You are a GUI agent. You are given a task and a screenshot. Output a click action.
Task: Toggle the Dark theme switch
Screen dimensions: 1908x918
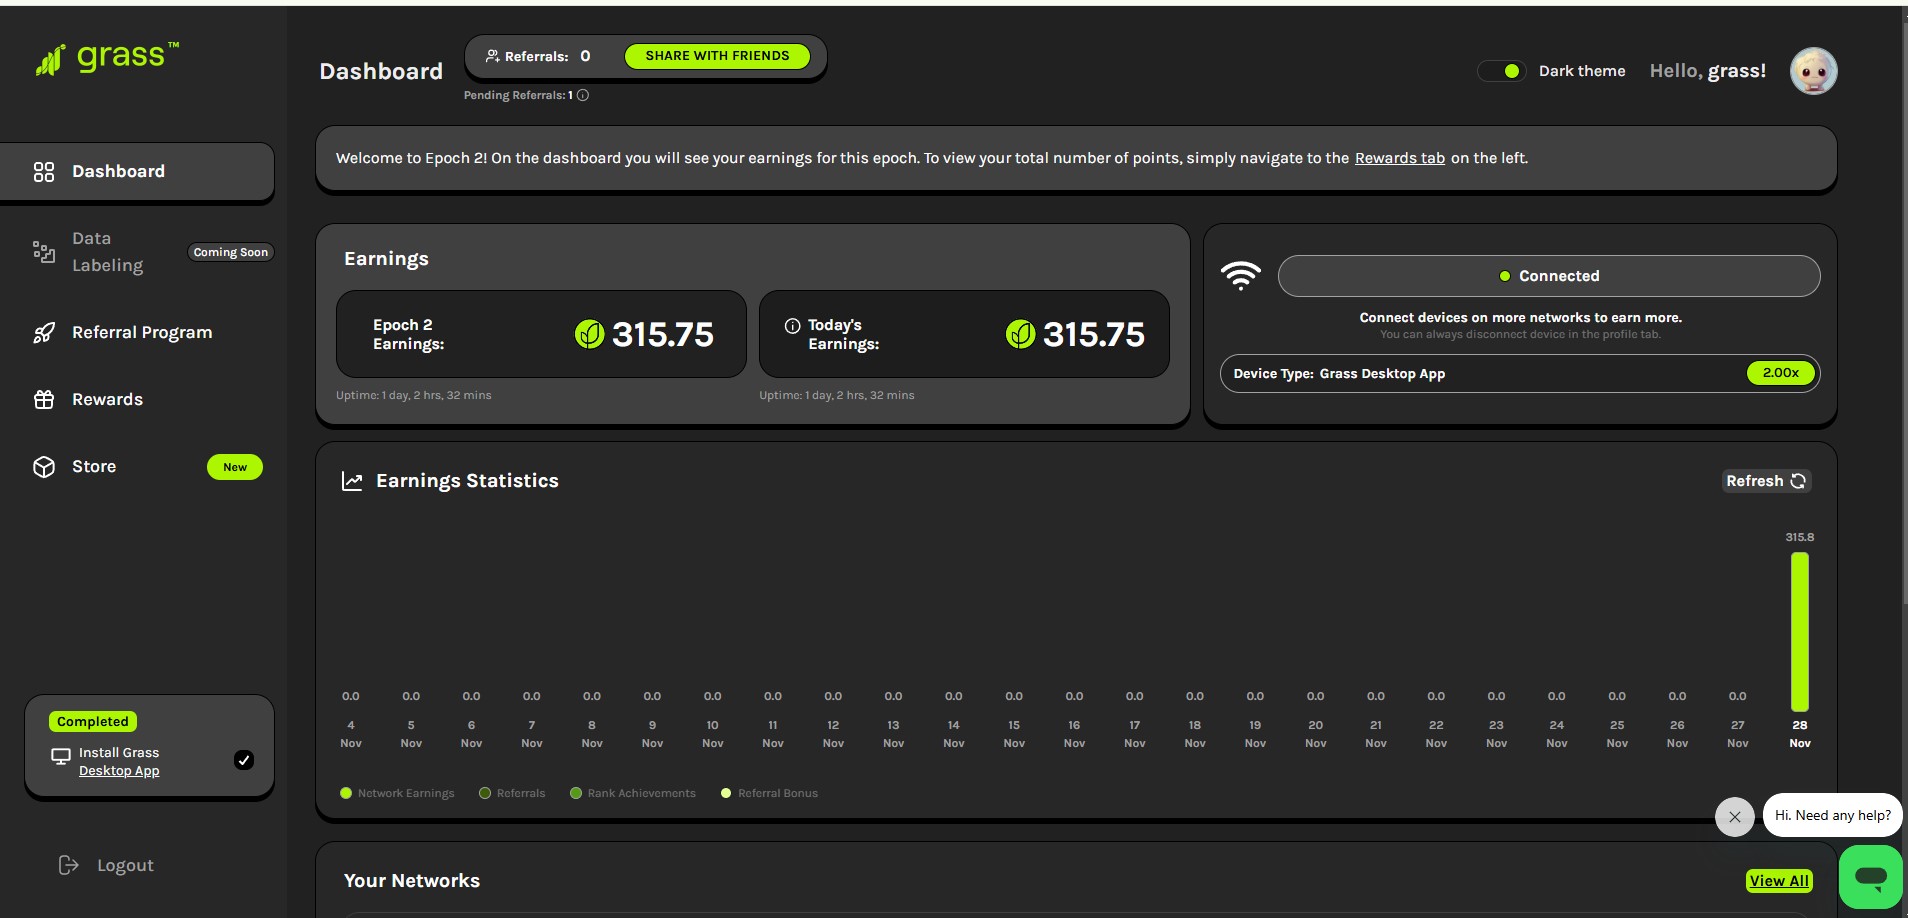click(x=1502, y=71)
